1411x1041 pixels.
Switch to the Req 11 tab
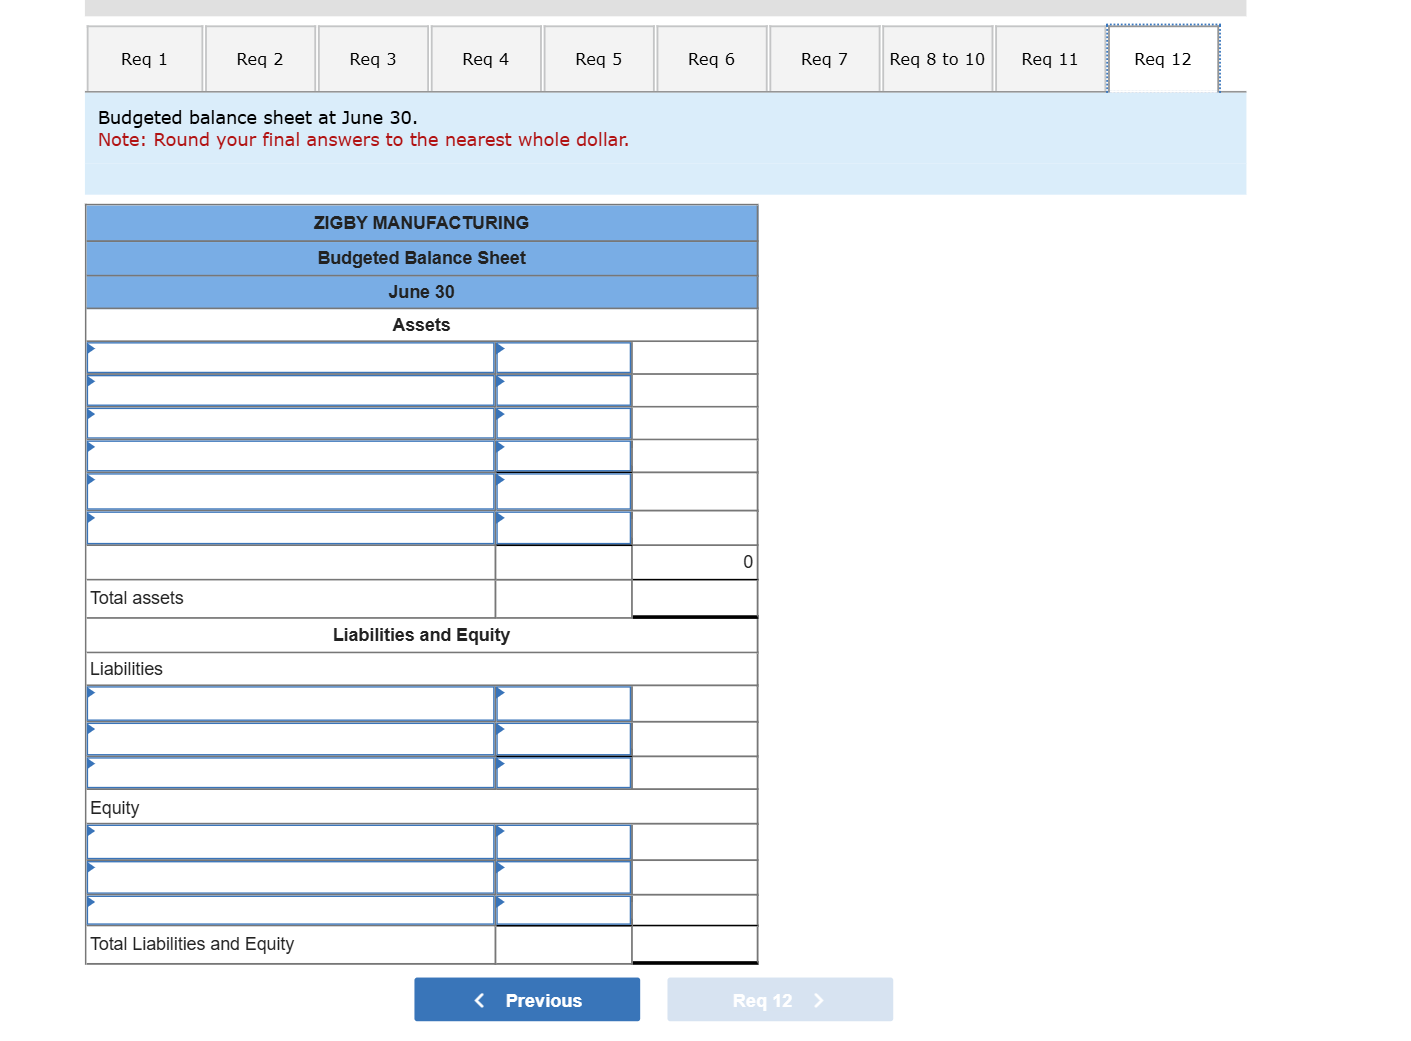[x=1050, y=59]
